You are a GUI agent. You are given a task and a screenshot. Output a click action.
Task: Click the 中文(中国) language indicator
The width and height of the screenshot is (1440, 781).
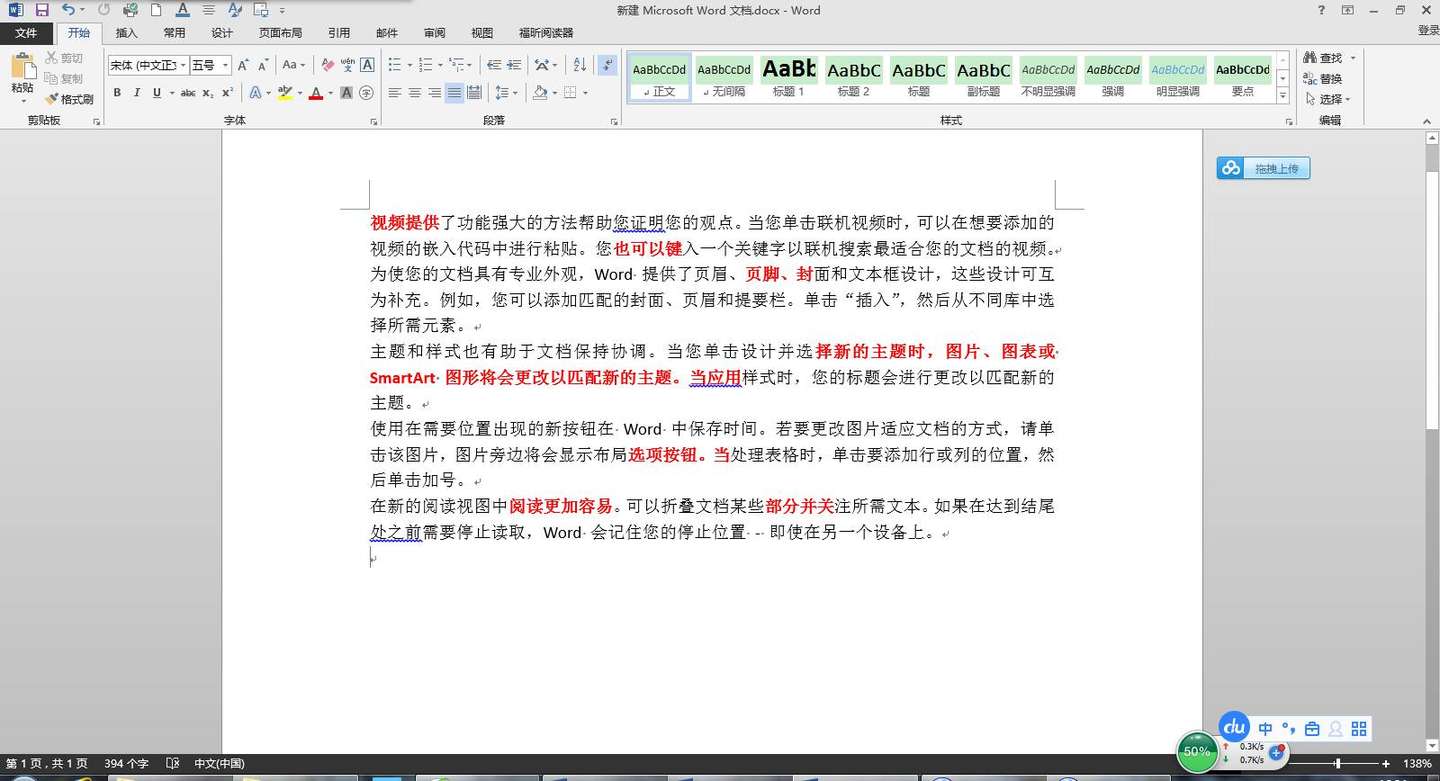click(x=219, y=764)
